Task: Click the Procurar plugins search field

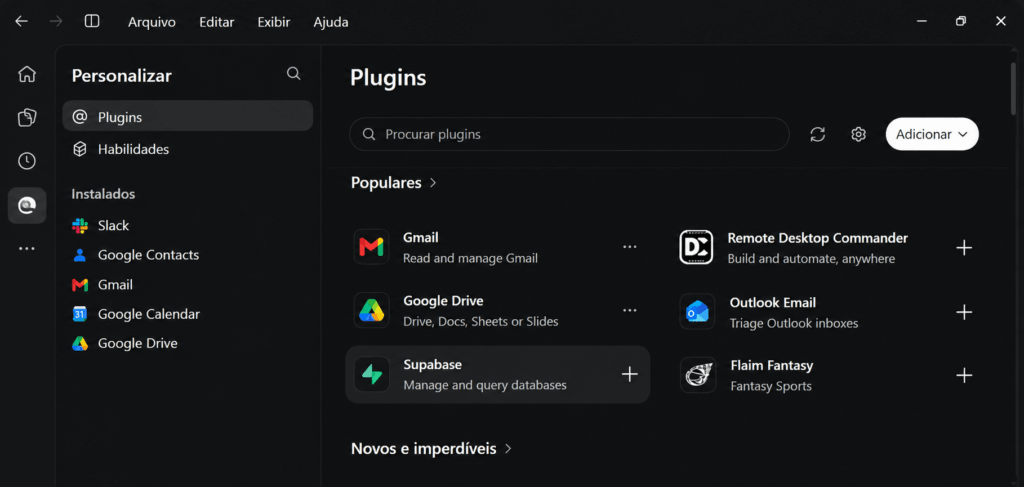Action: coord(569,134)
